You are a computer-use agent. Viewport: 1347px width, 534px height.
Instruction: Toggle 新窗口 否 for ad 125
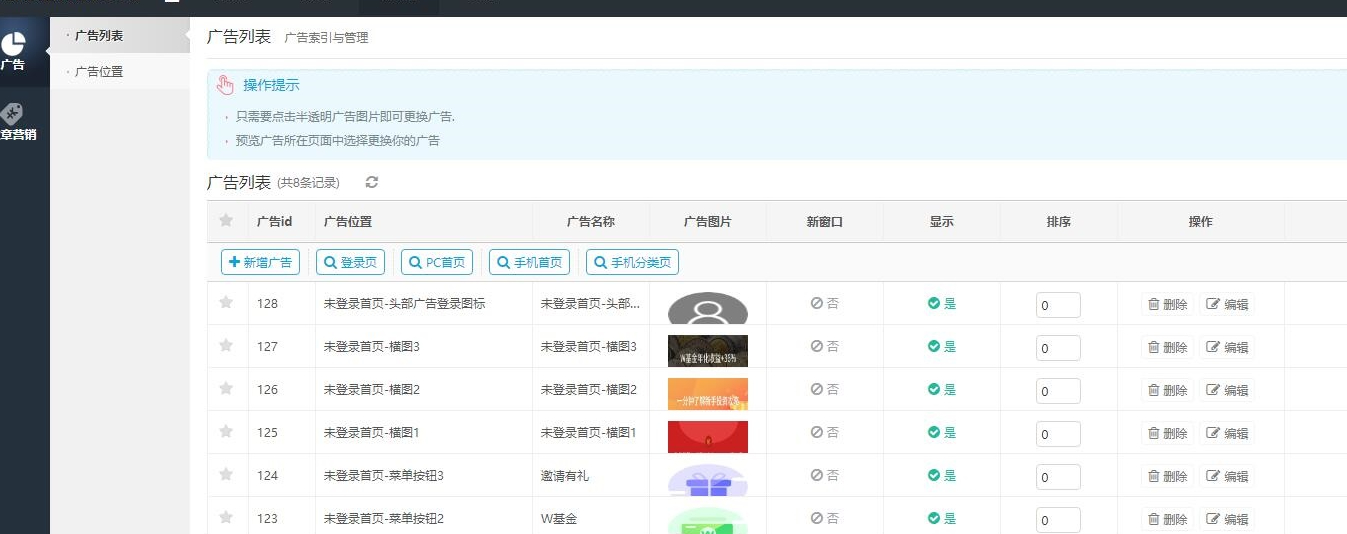[825, 432]
